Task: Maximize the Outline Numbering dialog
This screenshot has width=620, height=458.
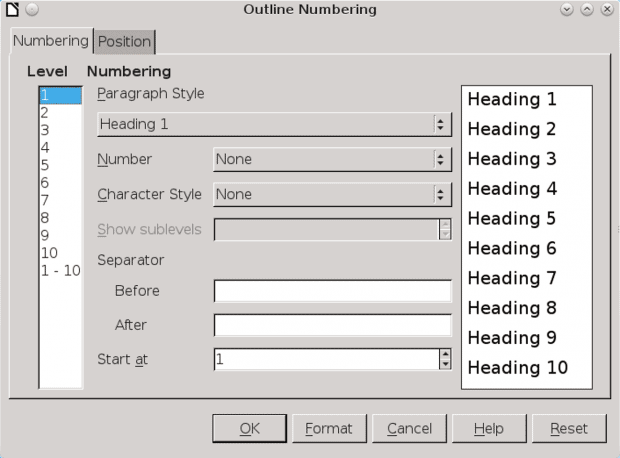Action: point(587,9)
